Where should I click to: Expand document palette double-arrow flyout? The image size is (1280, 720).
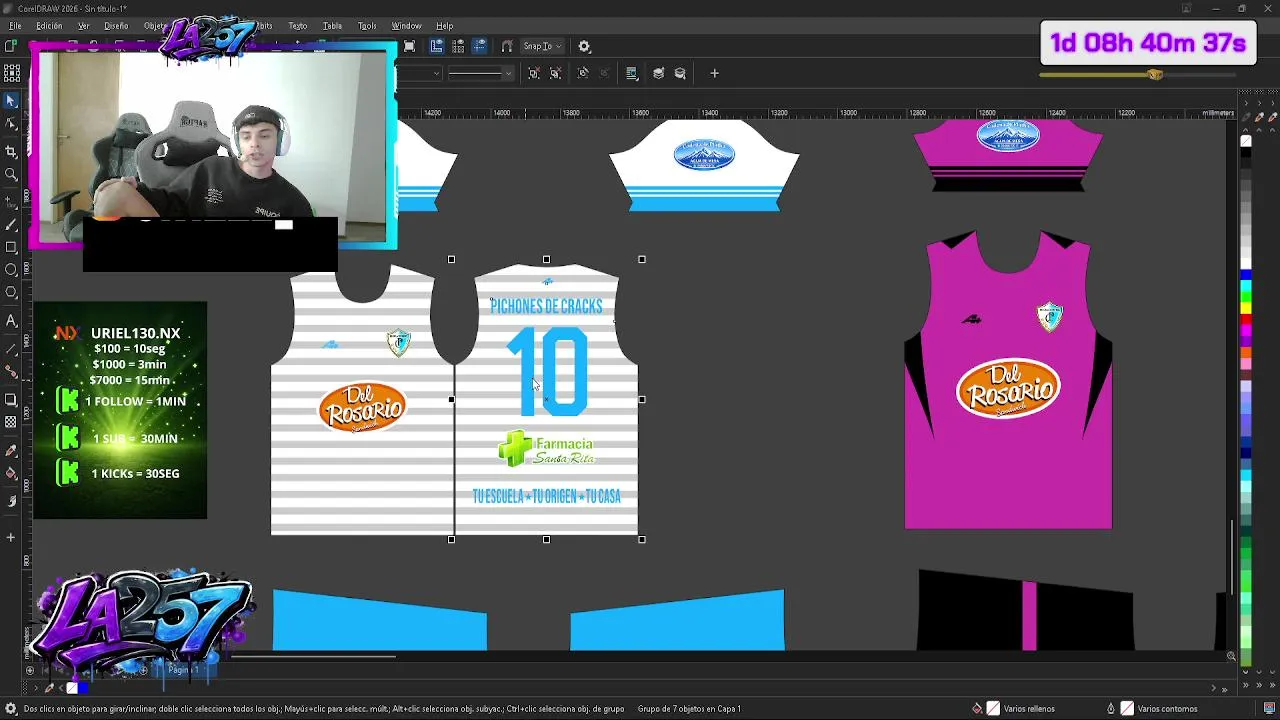pos(1224,688)
